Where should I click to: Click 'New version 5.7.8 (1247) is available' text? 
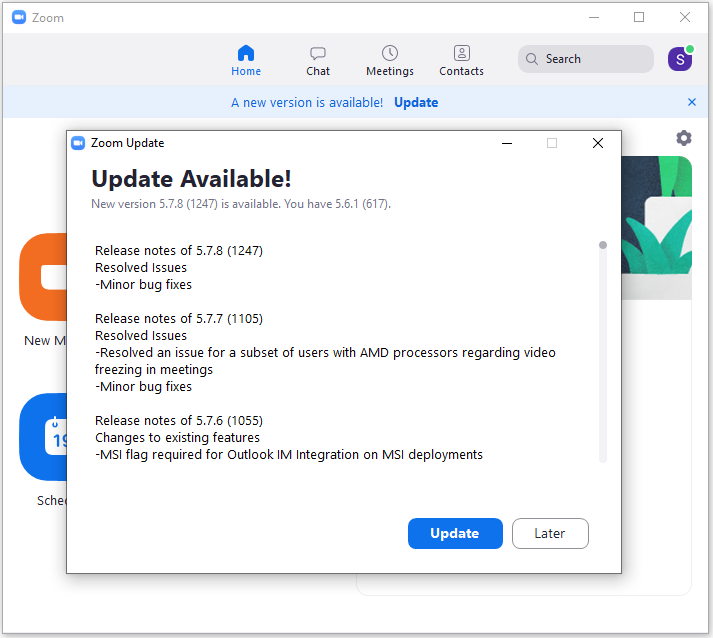[x=186, y=204]
